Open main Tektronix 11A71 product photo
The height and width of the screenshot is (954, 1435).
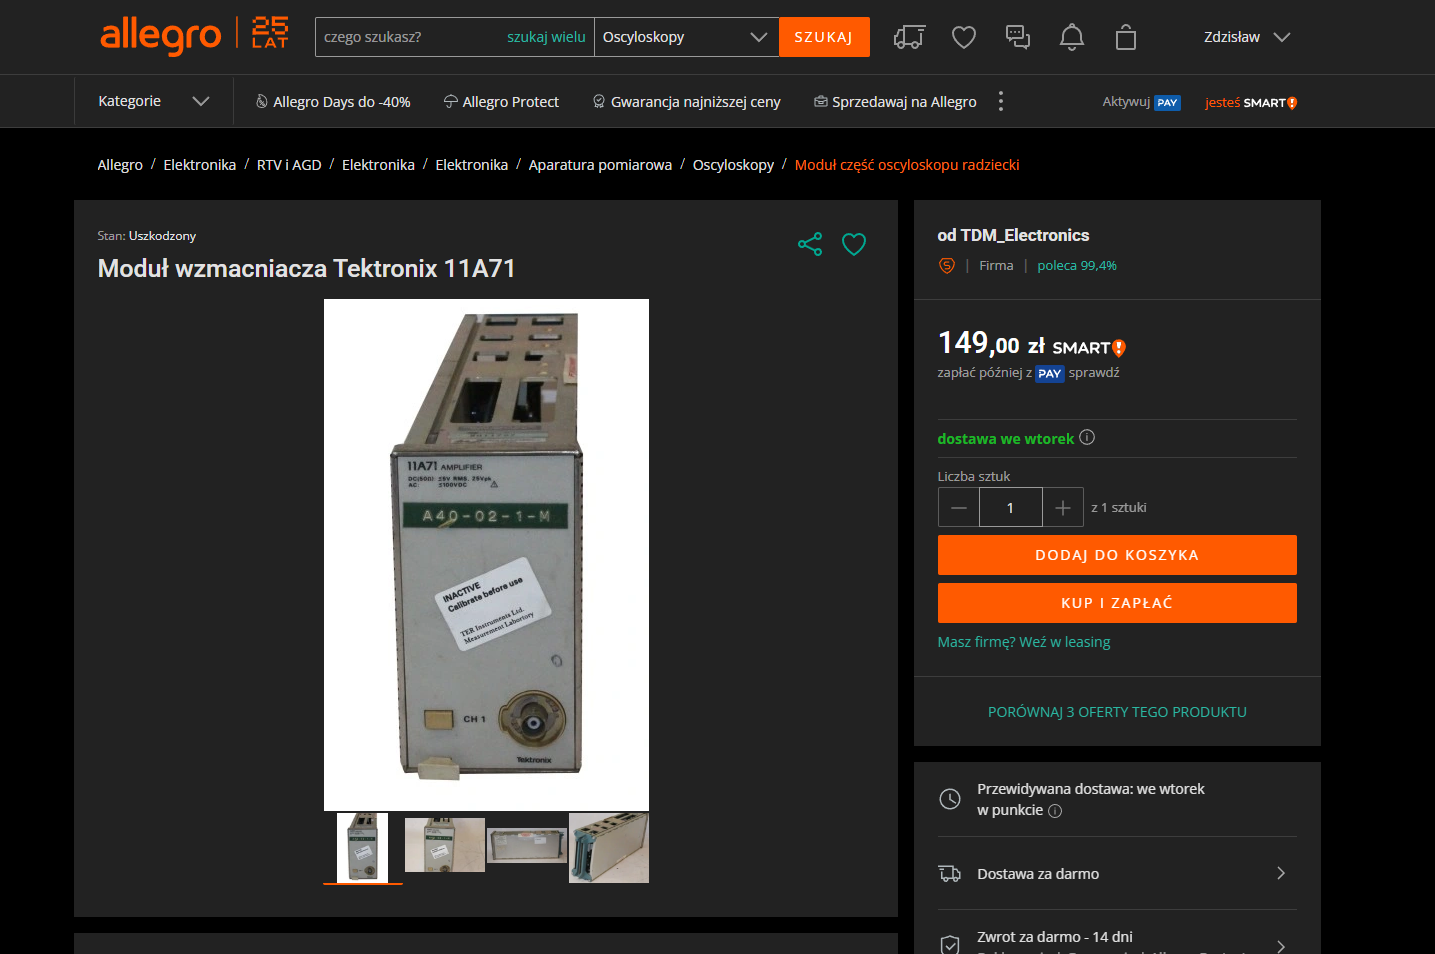(x=486, y=555)
